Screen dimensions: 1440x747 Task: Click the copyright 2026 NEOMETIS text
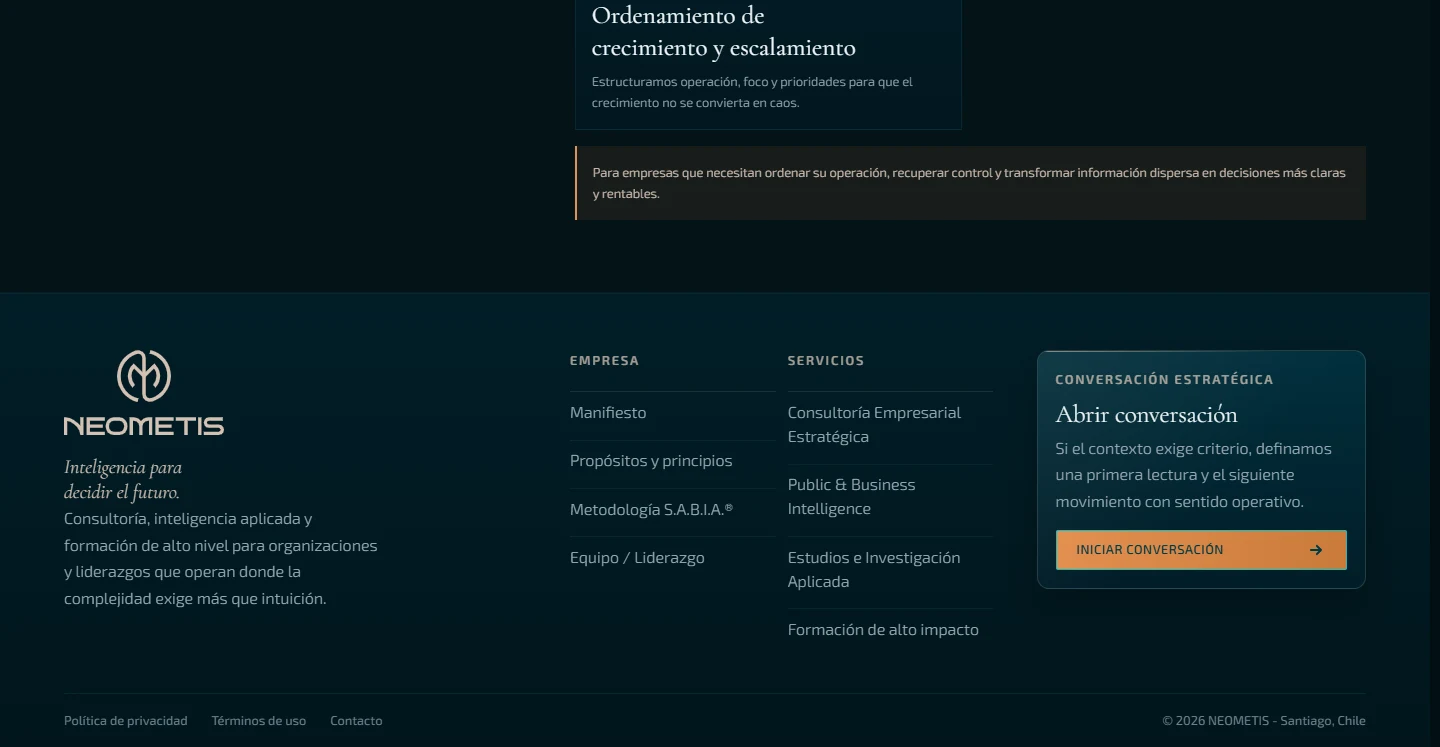(1264, 721)
